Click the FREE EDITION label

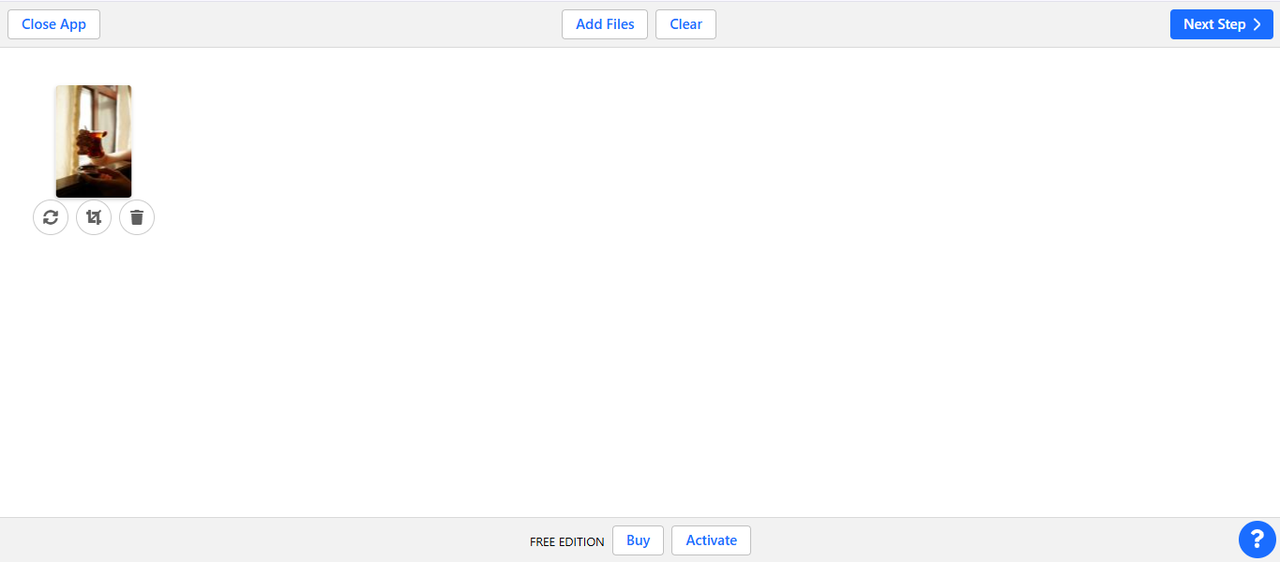(567, 542)
